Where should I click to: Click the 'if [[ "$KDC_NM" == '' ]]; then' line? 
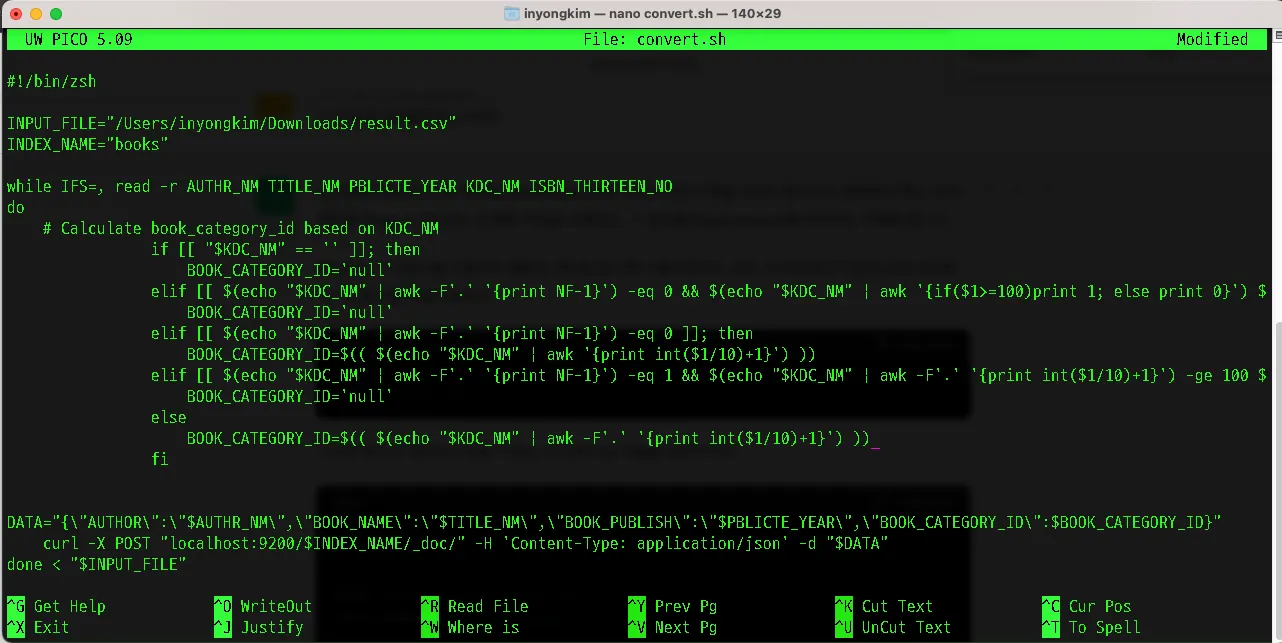point(286,249)
